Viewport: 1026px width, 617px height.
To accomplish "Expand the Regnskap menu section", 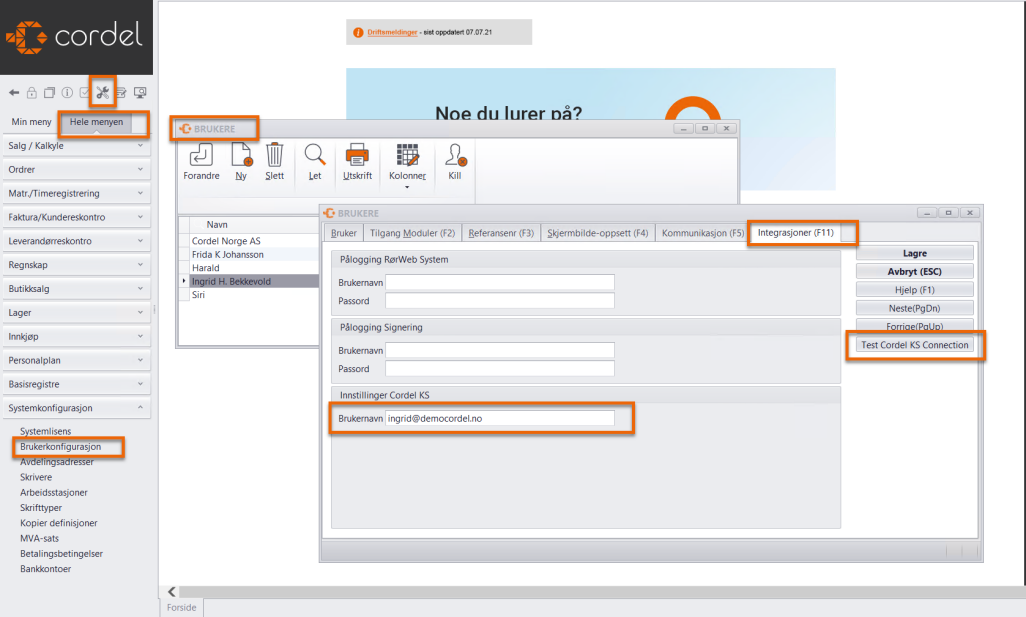I will tap(76, 265).
